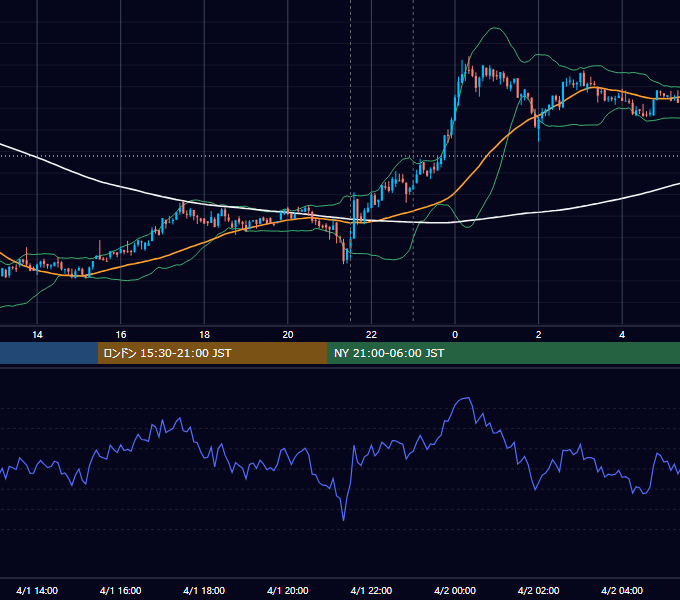Screen dimensions: 680x600
Task: Click the '4/1 16:00' date label
Action: 121,591
